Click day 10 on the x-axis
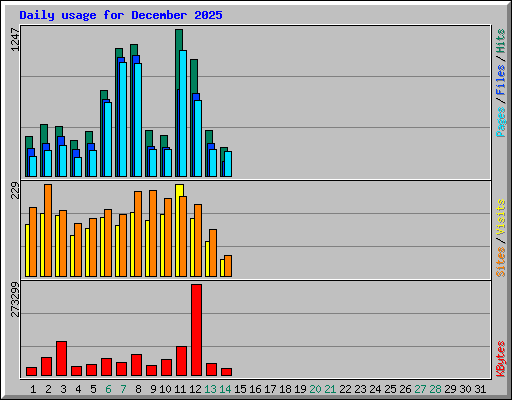This screenshot has height=400, width=512. click(165, 389)
